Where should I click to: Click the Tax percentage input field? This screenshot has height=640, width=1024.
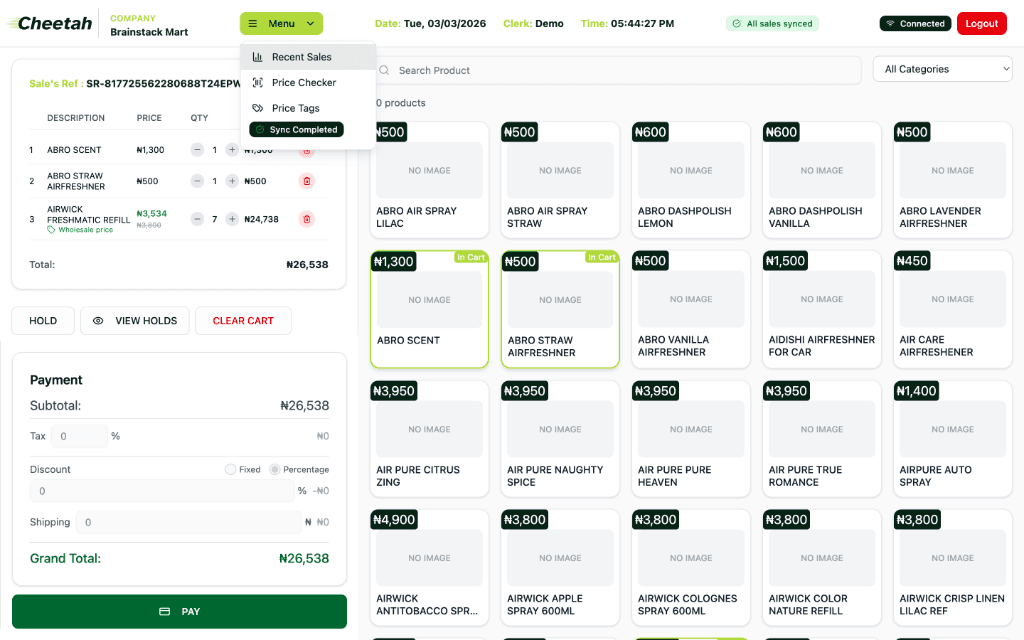pyautogui.click(x=79, y=436)
